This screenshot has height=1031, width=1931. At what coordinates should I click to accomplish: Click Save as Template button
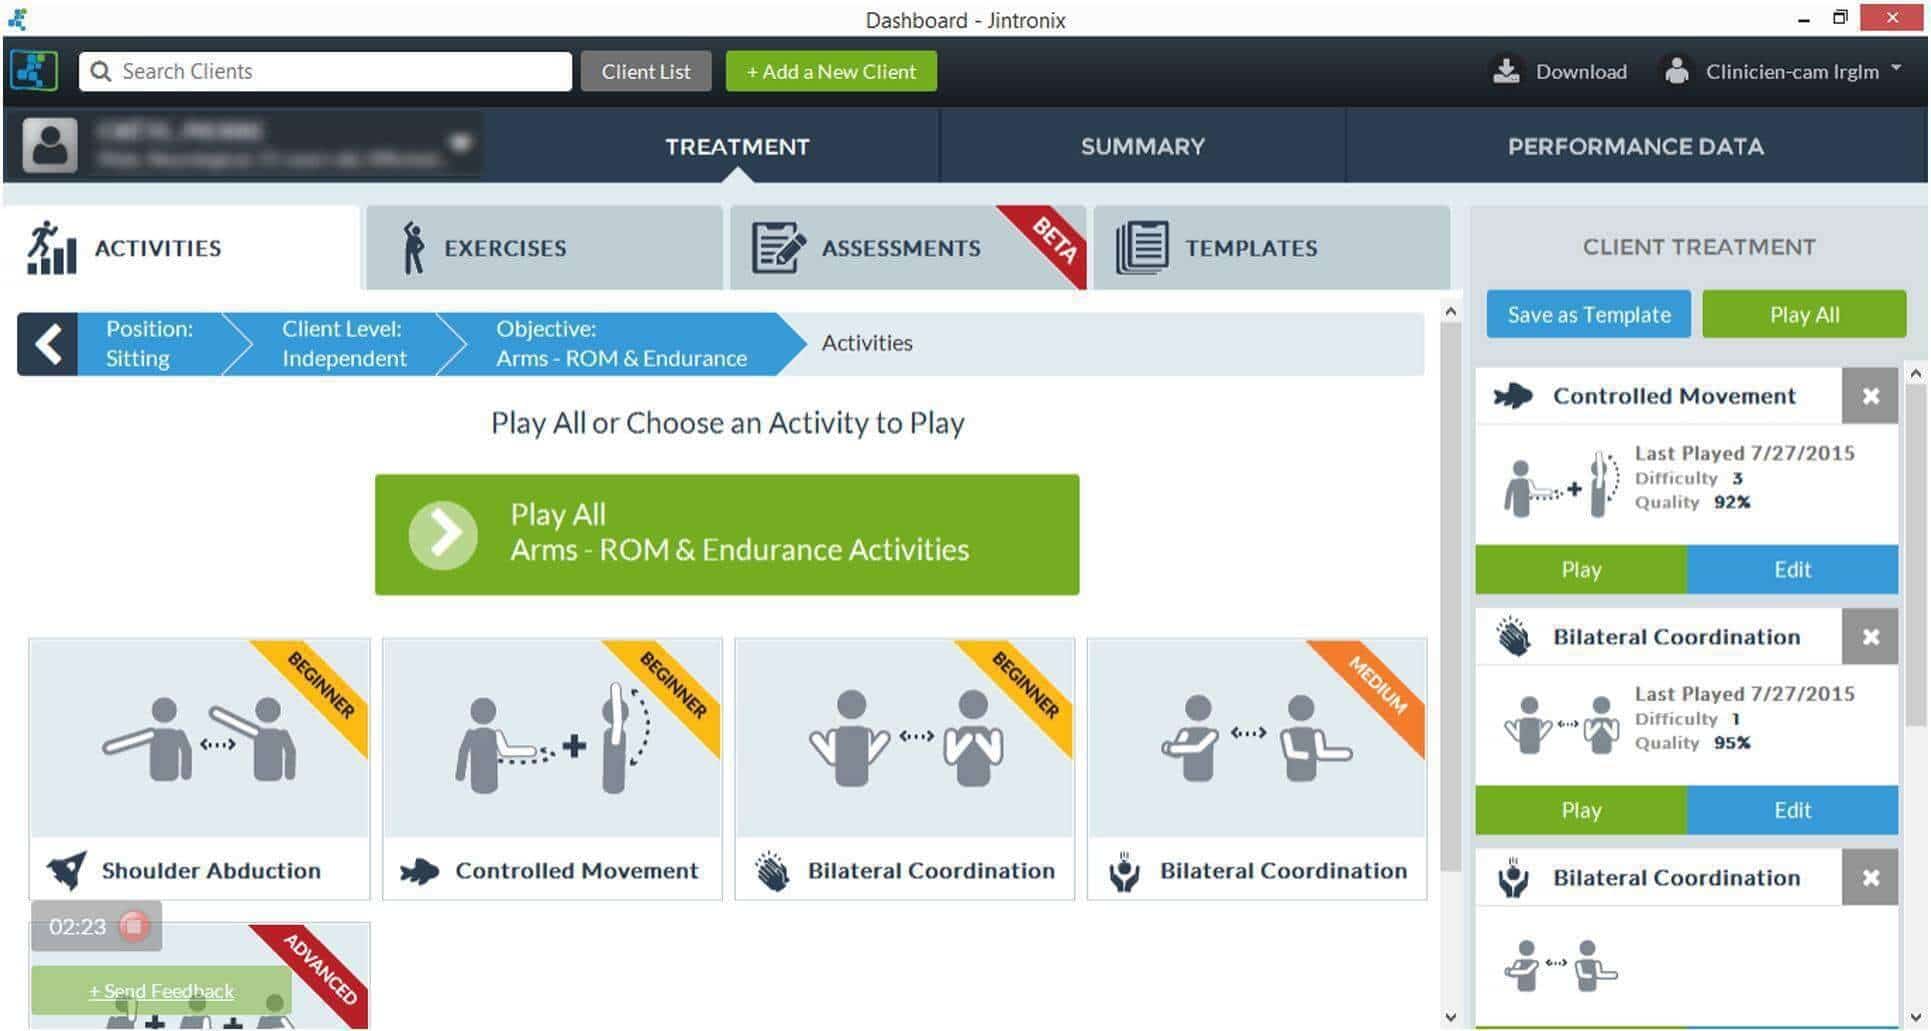click(x=1588, y=315)
